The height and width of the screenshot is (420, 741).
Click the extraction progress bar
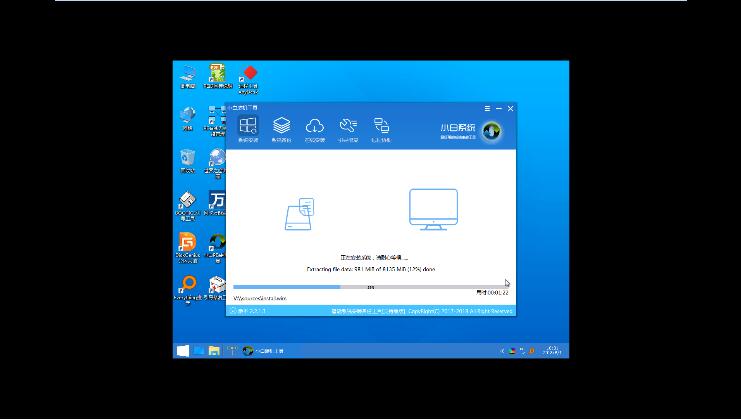[368, 286]
